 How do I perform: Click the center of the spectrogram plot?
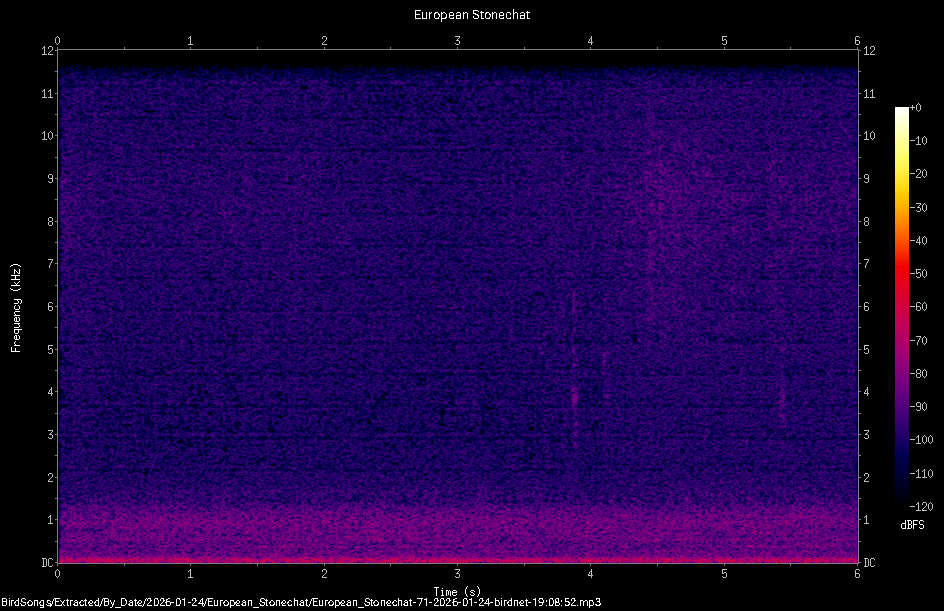click(x=457, y=306)
